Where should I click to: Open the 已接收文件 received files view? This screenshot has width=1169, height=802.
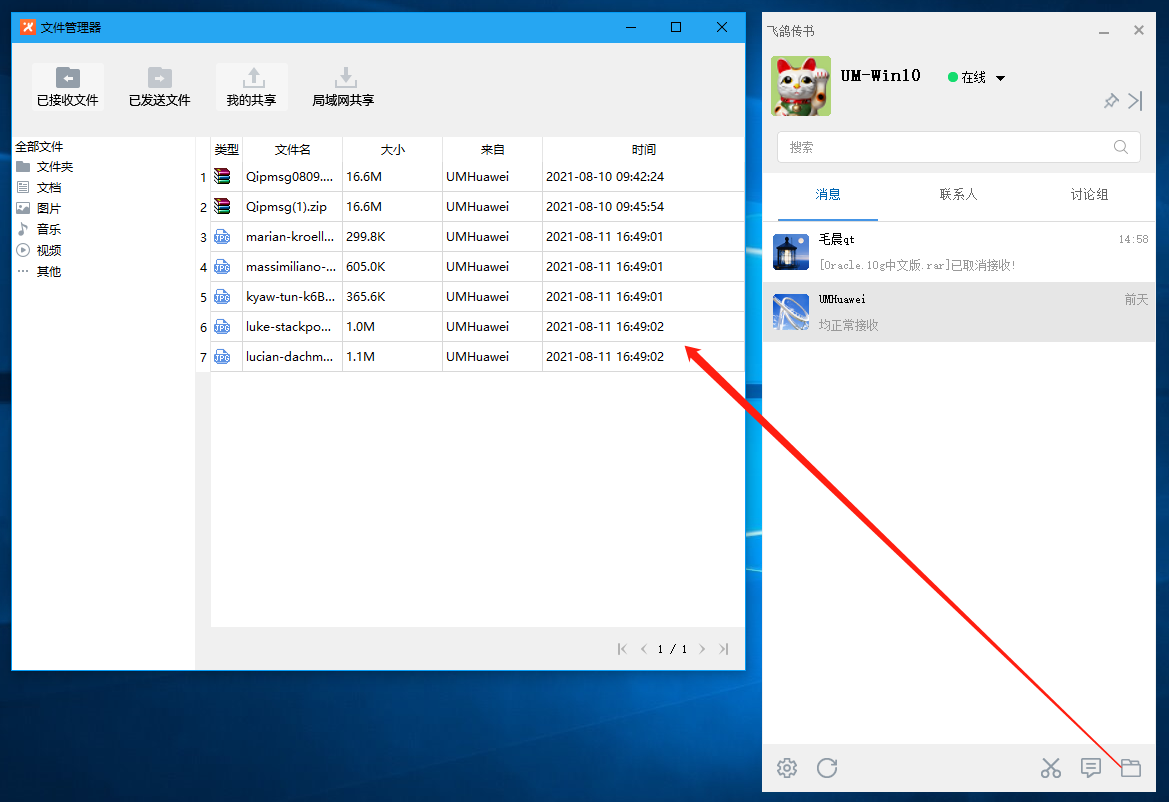coord(67,87)
